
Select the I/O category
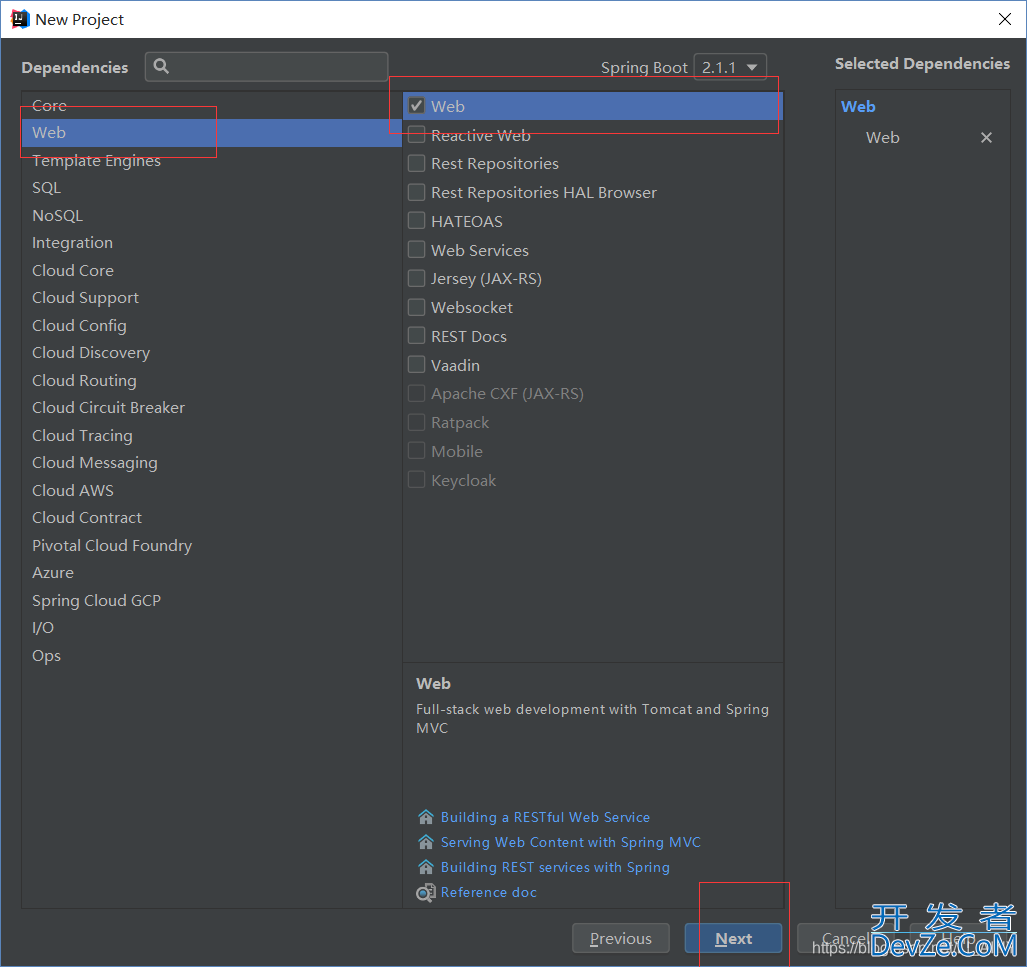(212, 628)
